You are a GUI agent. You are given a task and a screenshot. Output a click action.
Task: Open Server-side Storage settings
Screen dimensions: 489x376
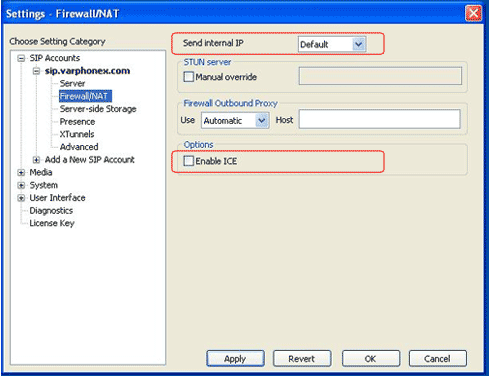(x=98, y=109)
